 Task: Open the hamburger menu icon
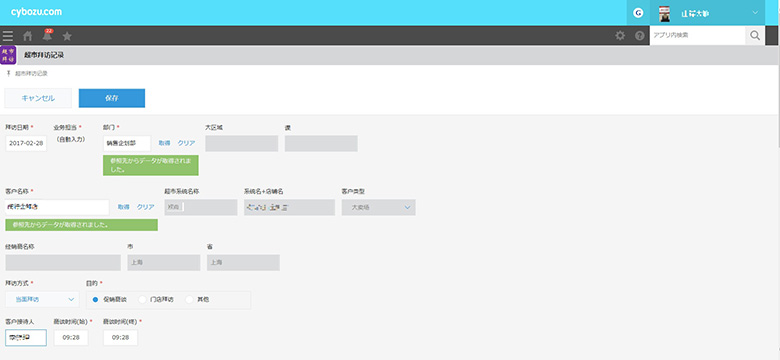[7, 36]
